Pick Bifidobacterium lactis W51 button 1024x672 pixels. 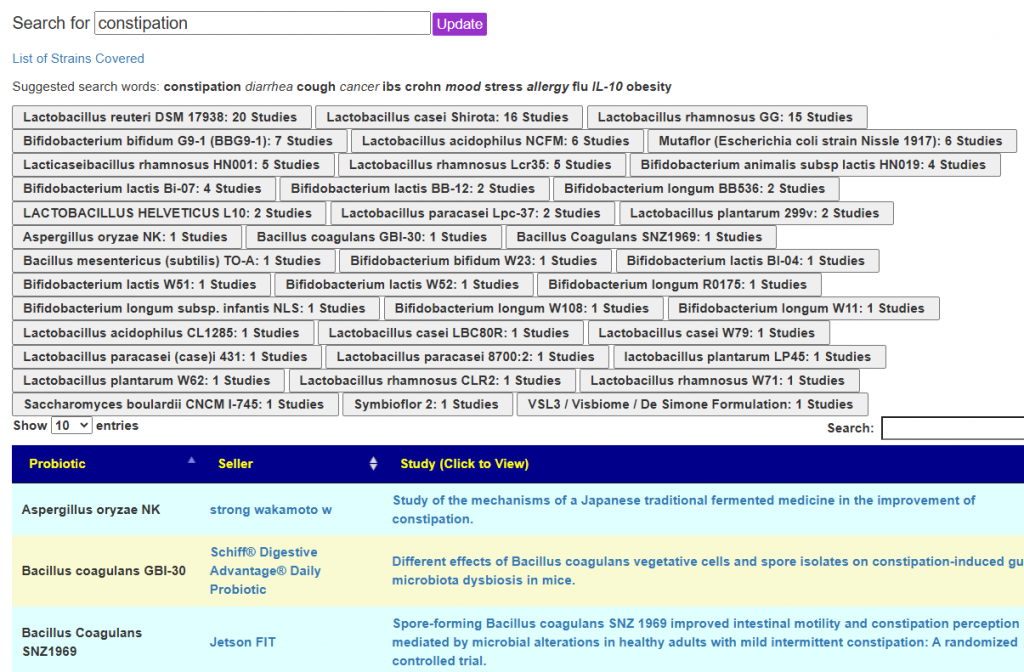pos(140,285)
